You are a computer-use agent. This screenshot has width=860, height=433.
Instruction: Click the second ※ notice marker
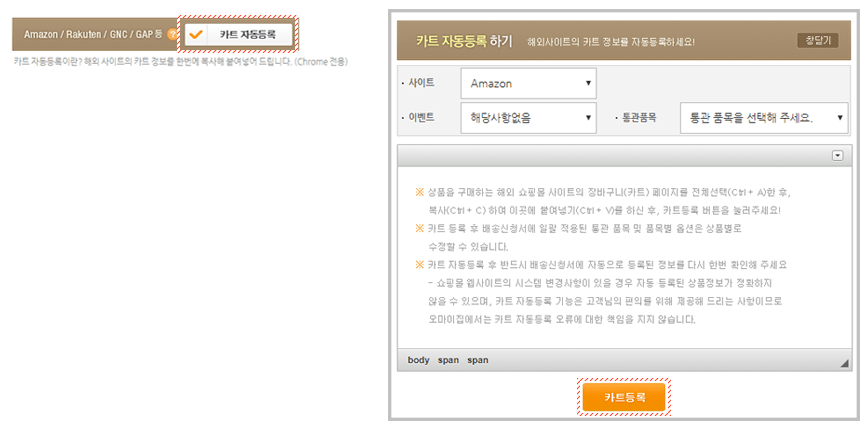pyautogui.click(x=419, y=228)
